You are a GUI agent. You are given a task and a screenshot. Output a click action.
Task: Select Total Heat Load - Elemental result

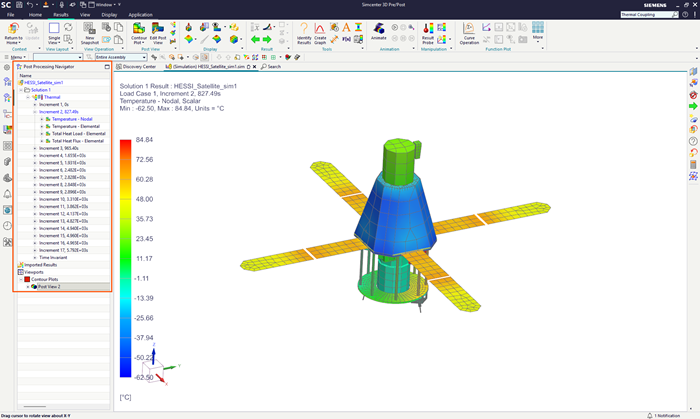79,133
